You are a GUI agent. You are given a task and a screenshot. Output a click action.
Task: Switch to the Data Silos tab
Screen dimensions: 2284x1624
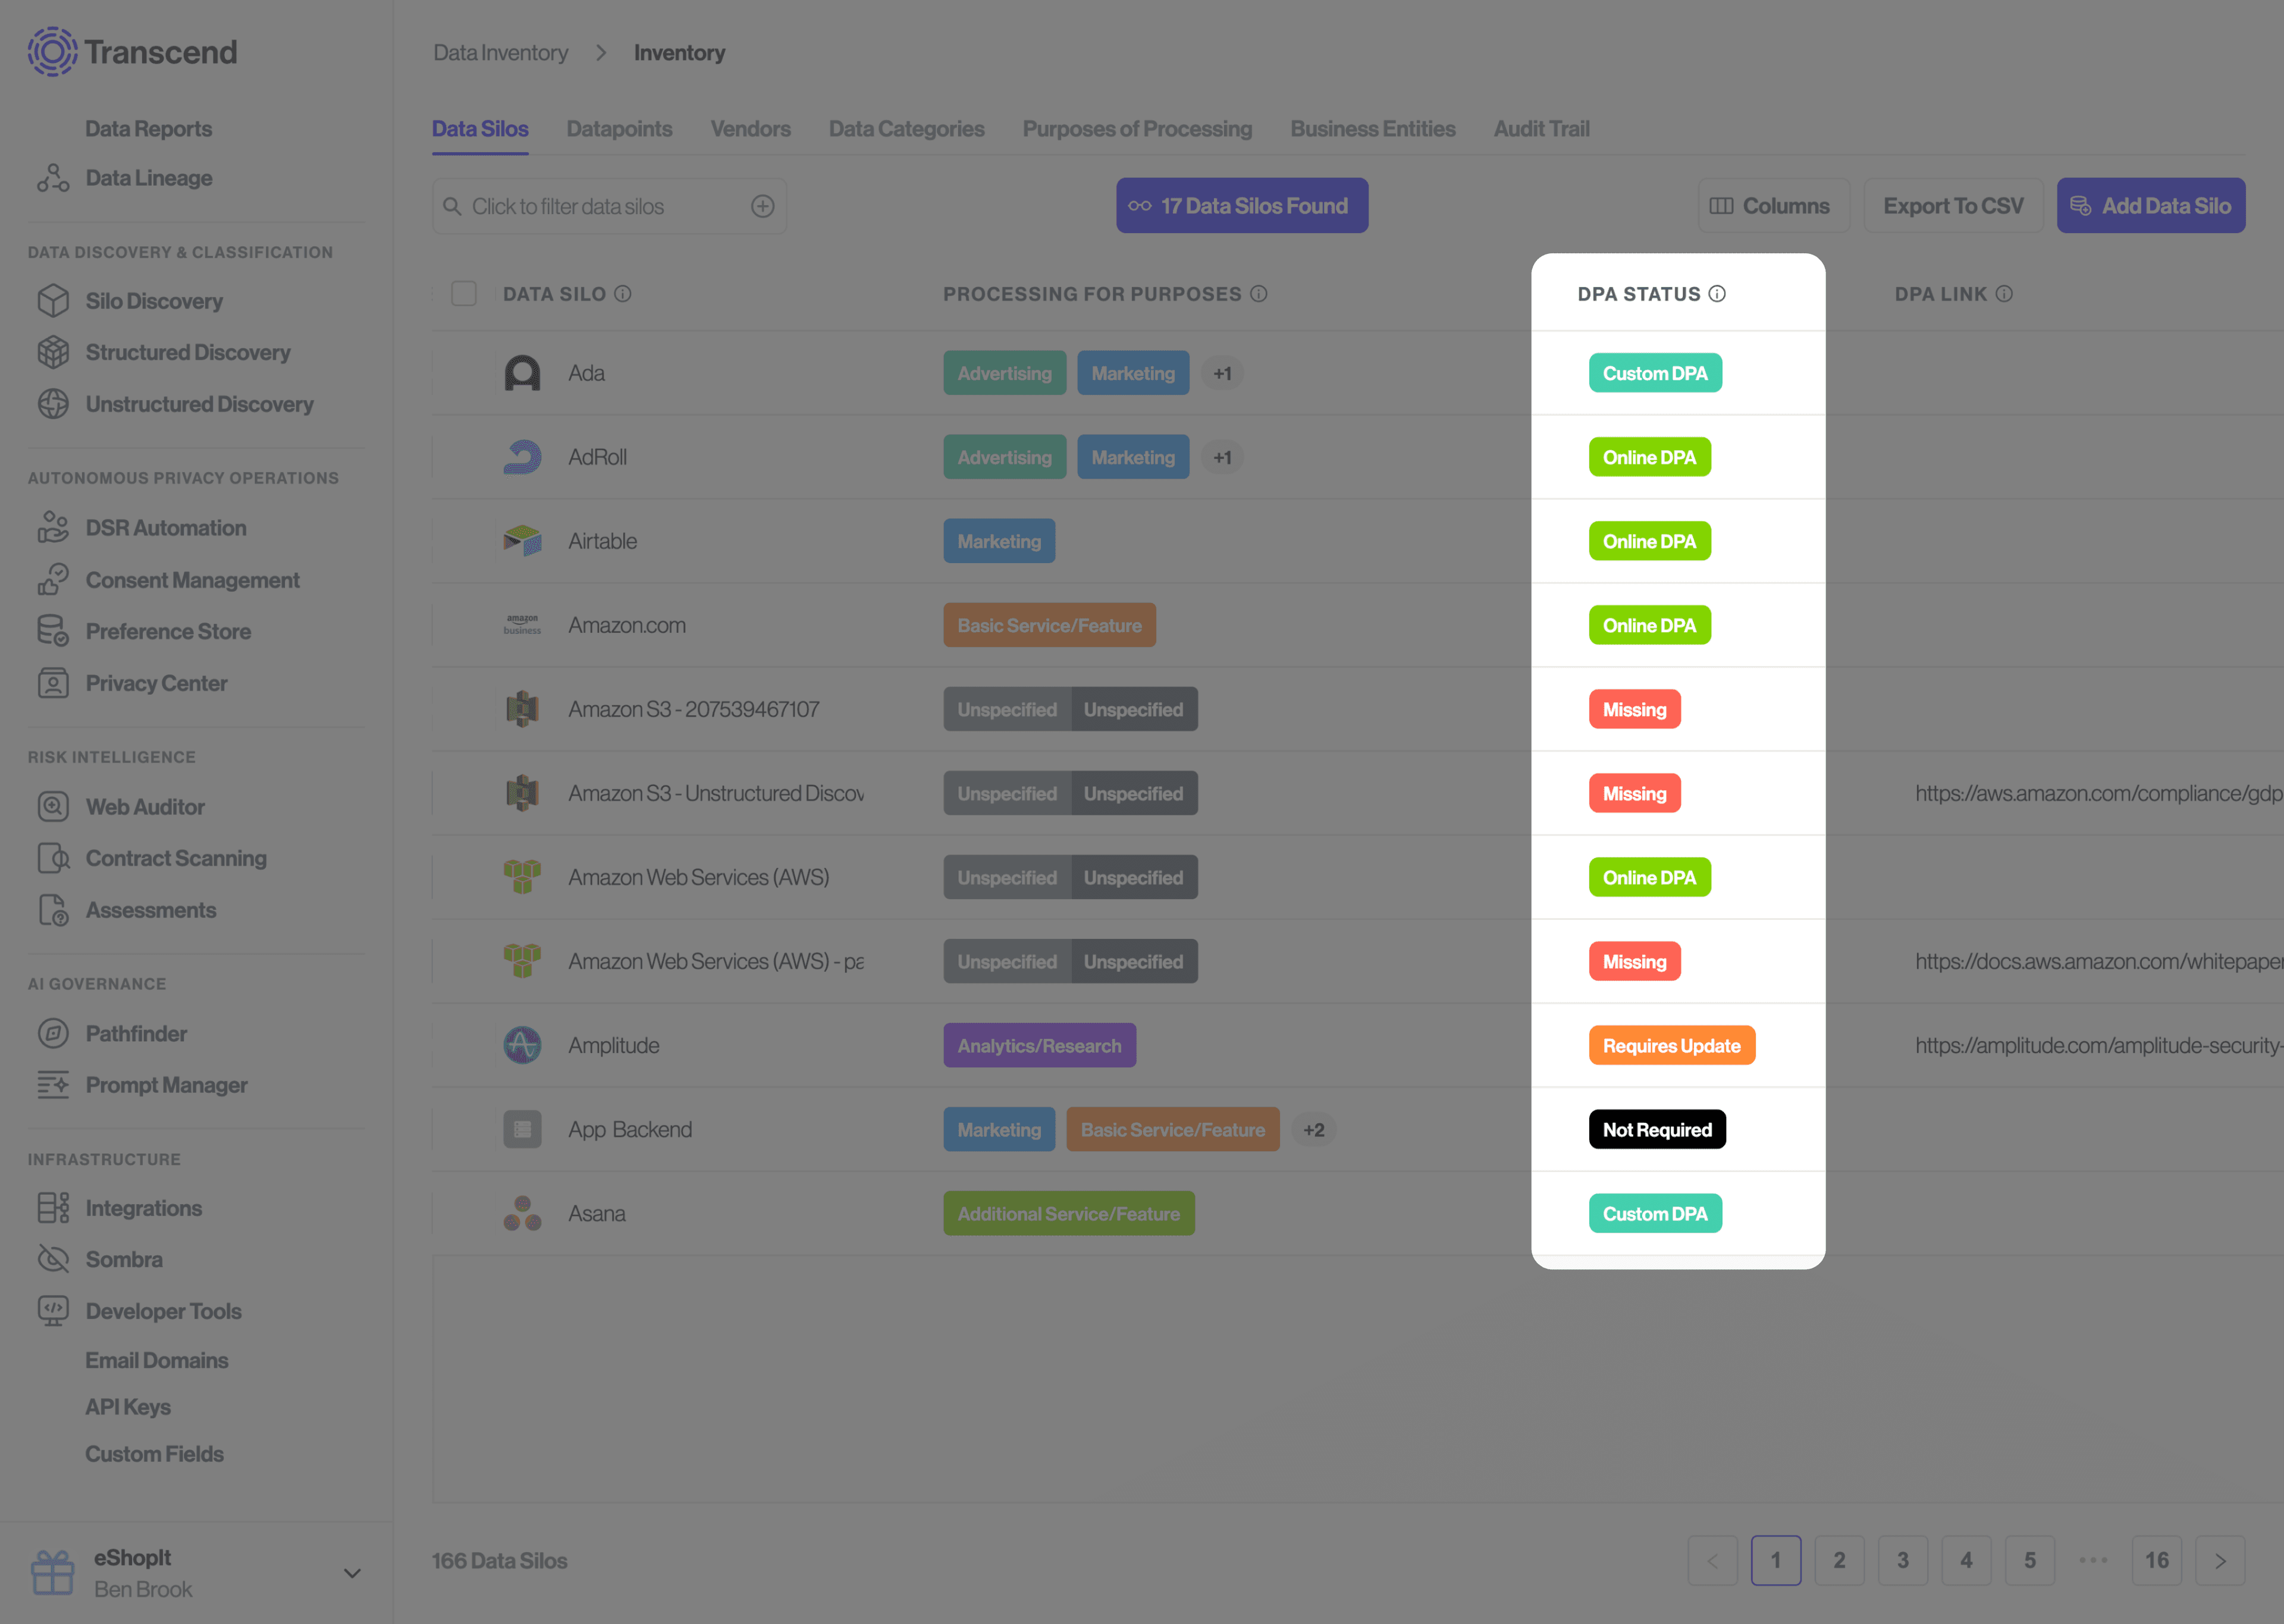tap(480, 129)
